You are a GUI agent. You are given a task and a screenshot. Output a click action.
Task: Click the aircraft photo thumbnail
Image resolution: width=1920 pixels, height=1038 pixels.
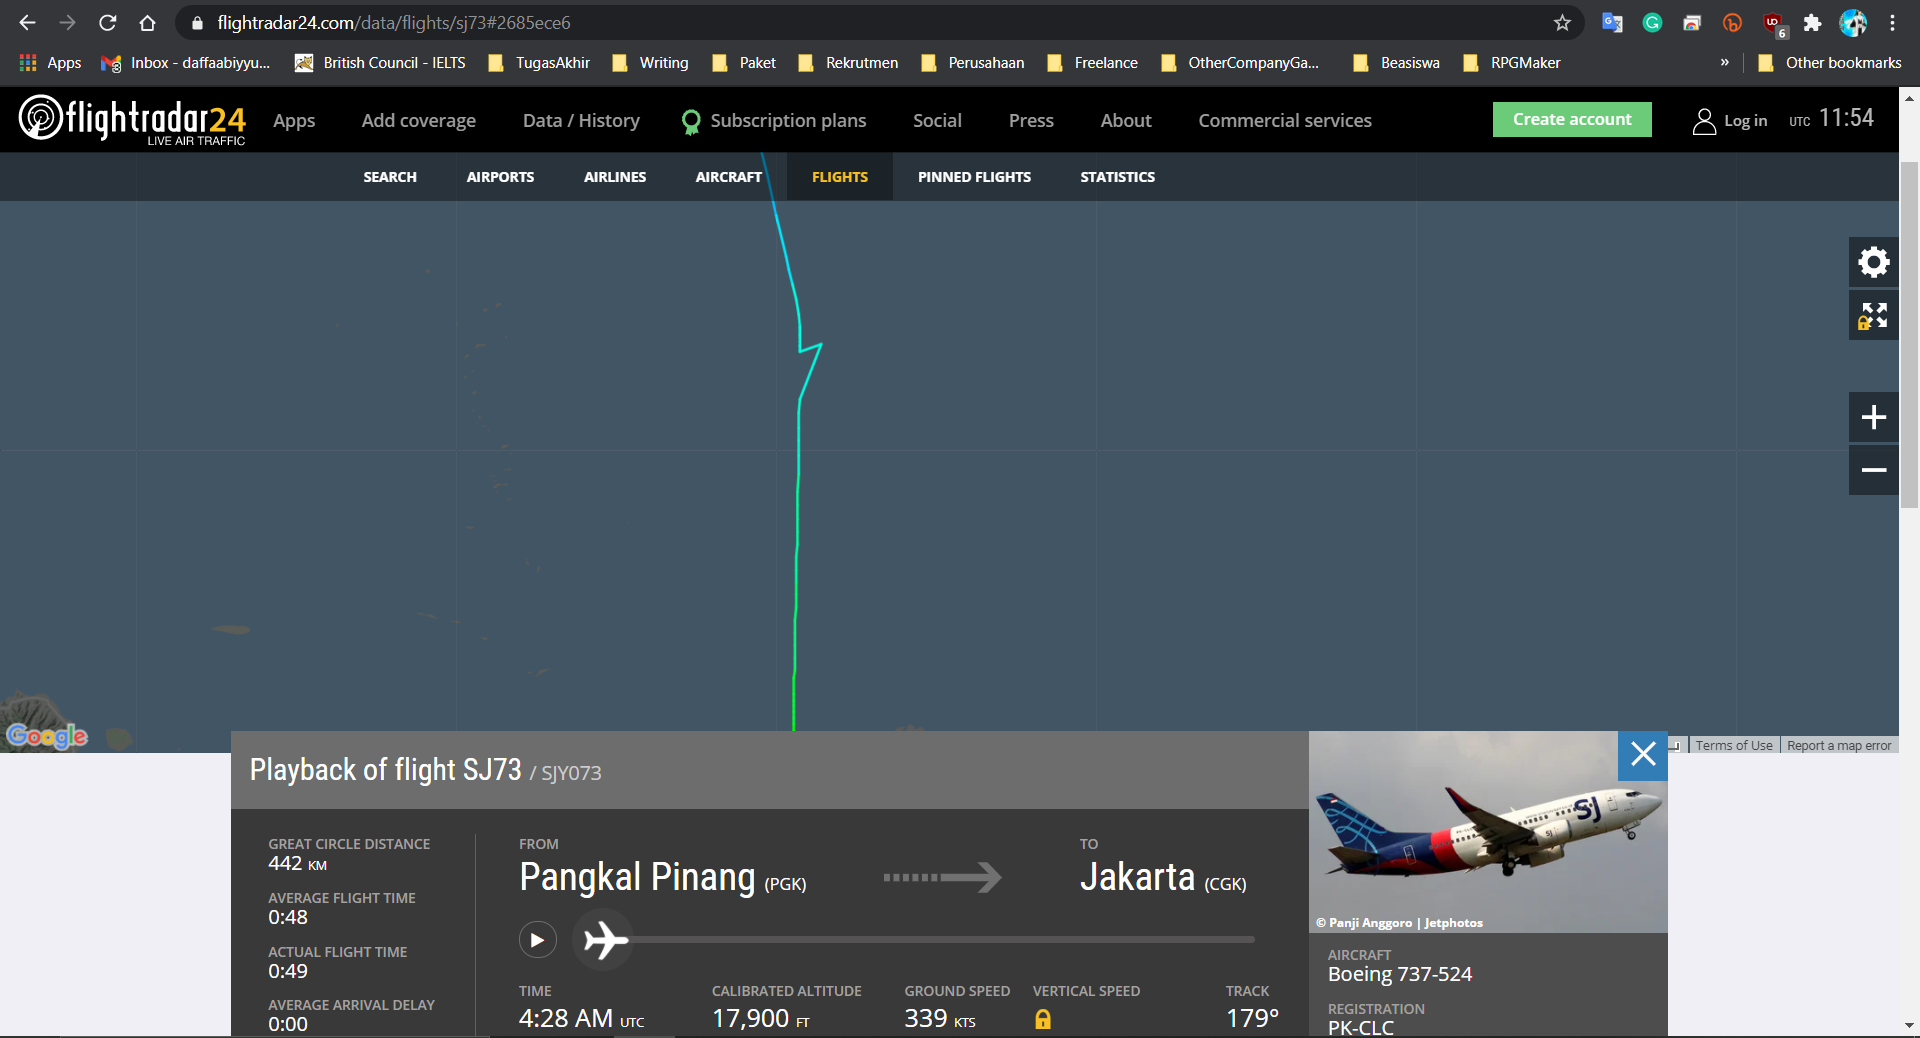[1488, 832]
